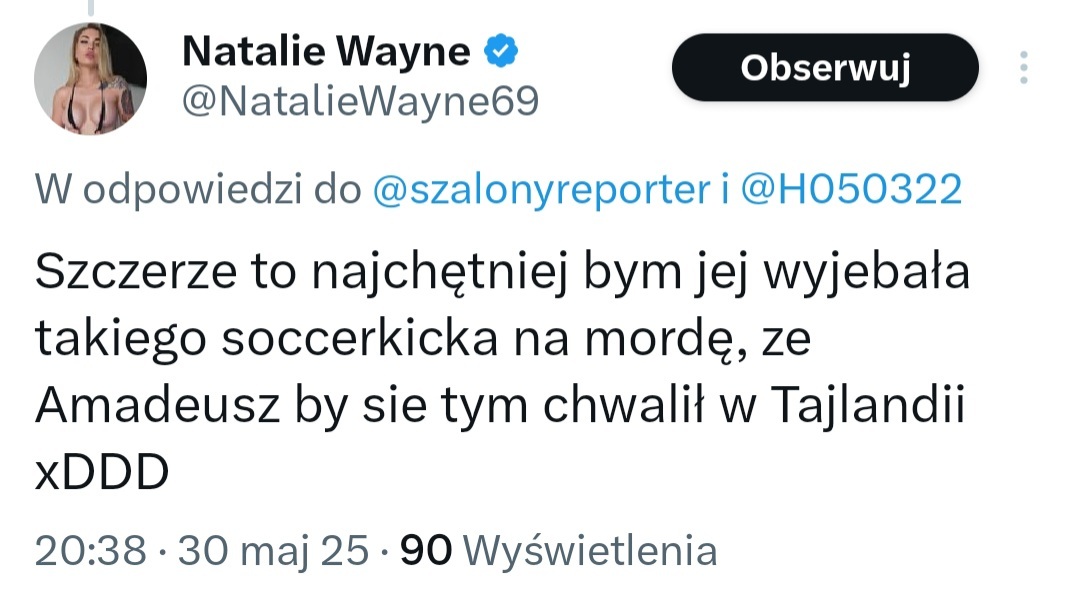Click the "xDDD" text ending the tweet
The height and width of the screenshot is (604, 1080).
click(99, 472)
